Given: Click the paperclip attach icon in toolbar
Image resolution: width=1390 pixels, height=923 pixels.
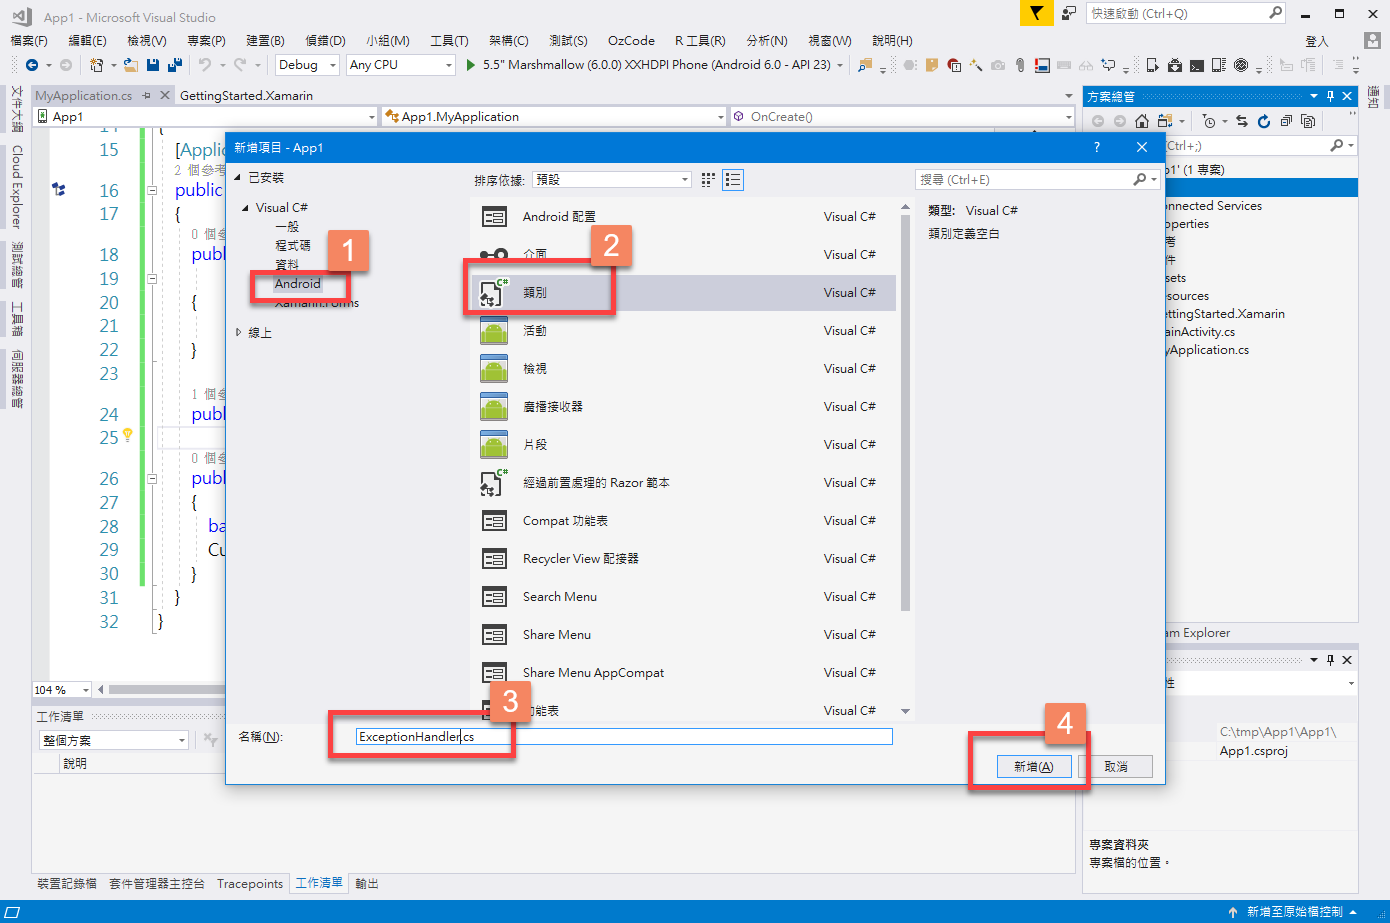Looking at the screenshot, I should (x=1019, y=65).
